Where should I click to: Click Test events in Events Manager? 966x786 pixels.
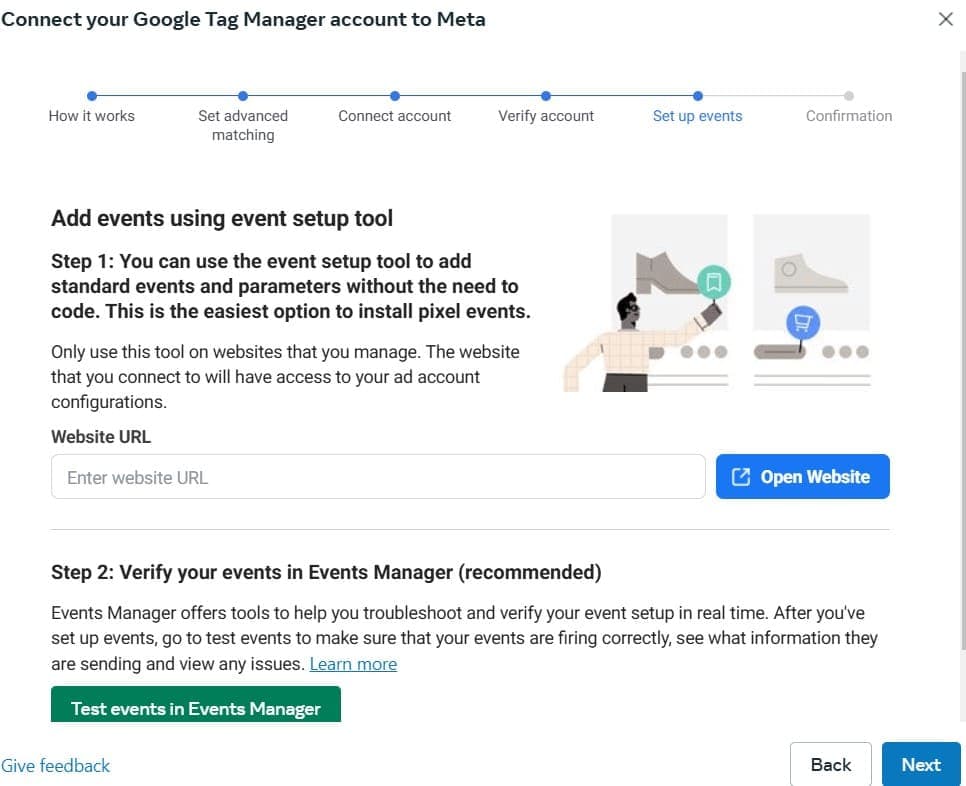tap(195, 707)
